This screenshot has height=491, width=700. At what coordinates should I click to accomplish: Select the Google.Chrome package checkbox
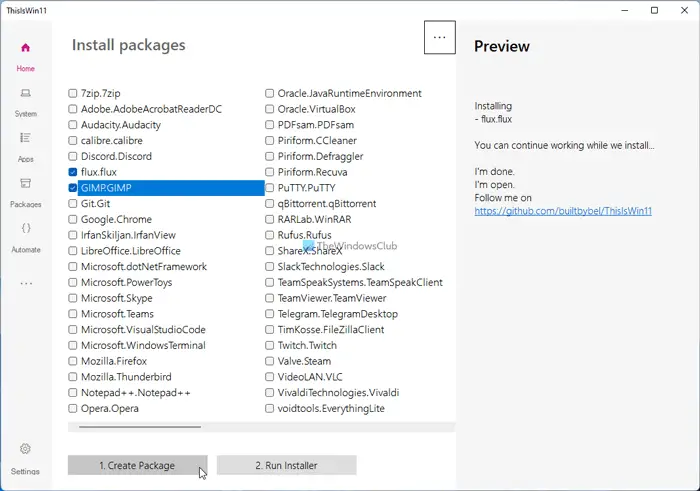coord(73,219)
